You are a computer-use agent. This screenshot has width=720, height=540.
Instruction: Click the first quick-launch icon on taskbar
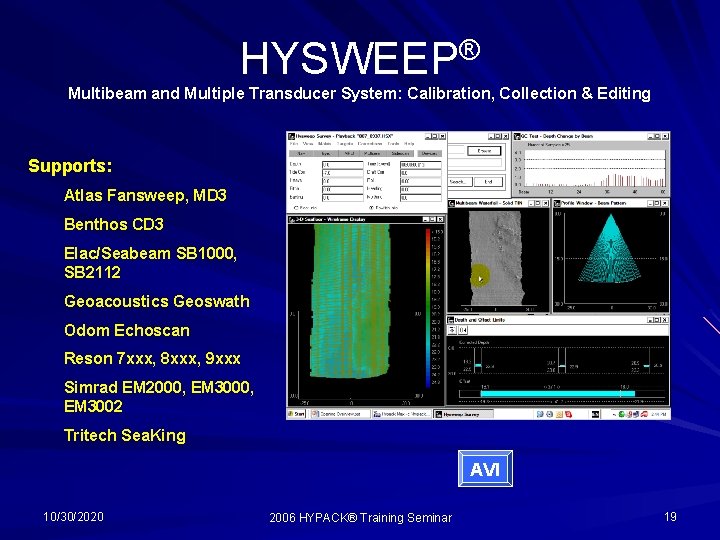click(540, 414)
